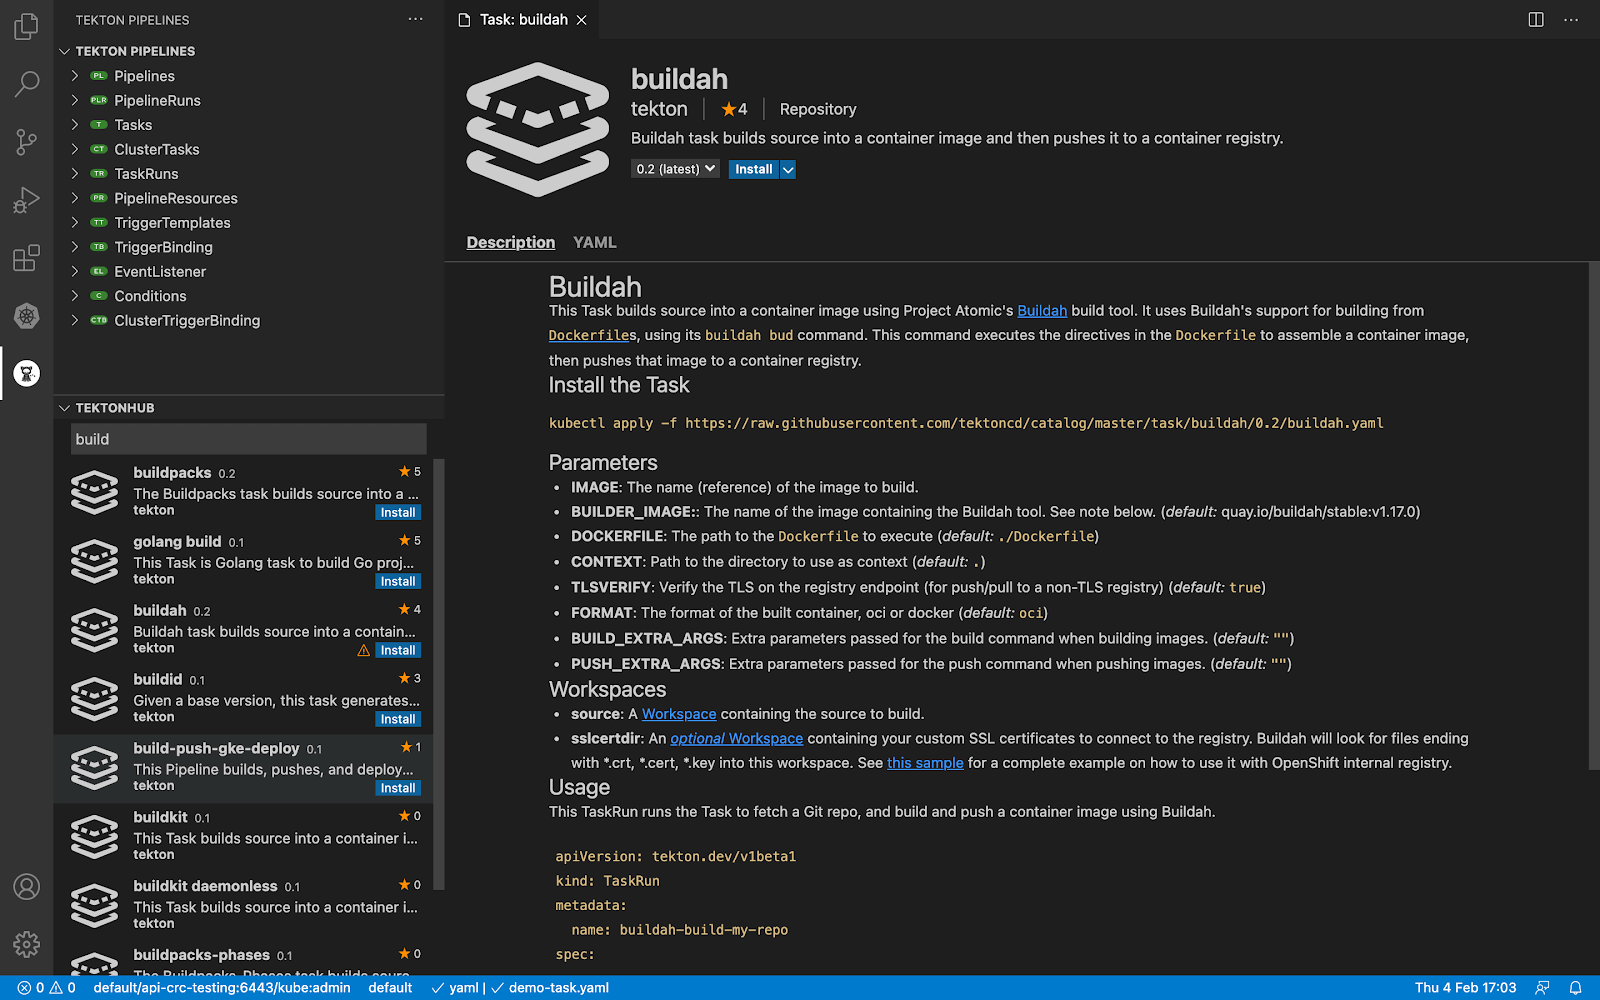Click the main Install button for buildah

tap(754, 170)
